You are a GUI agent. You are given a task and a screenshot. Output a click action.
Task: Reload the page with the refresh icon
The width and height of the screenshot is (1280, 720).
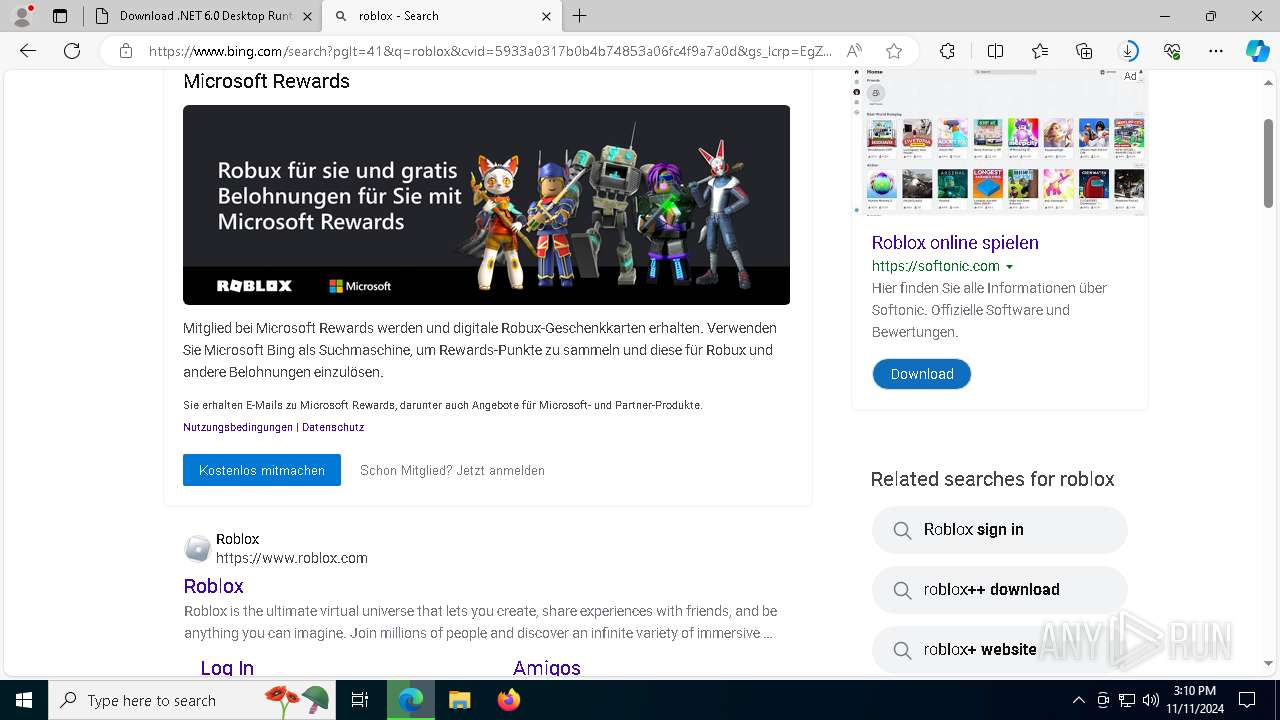pyautogui.click(x=72, y=51)
